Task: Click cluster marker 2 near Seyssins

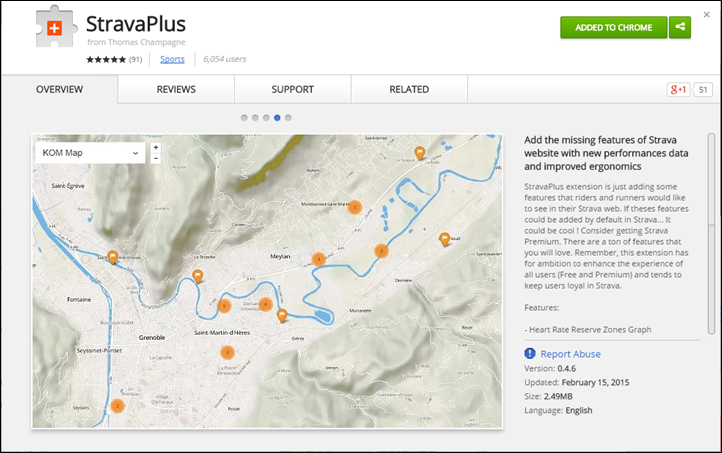Action: coord(117,406)
